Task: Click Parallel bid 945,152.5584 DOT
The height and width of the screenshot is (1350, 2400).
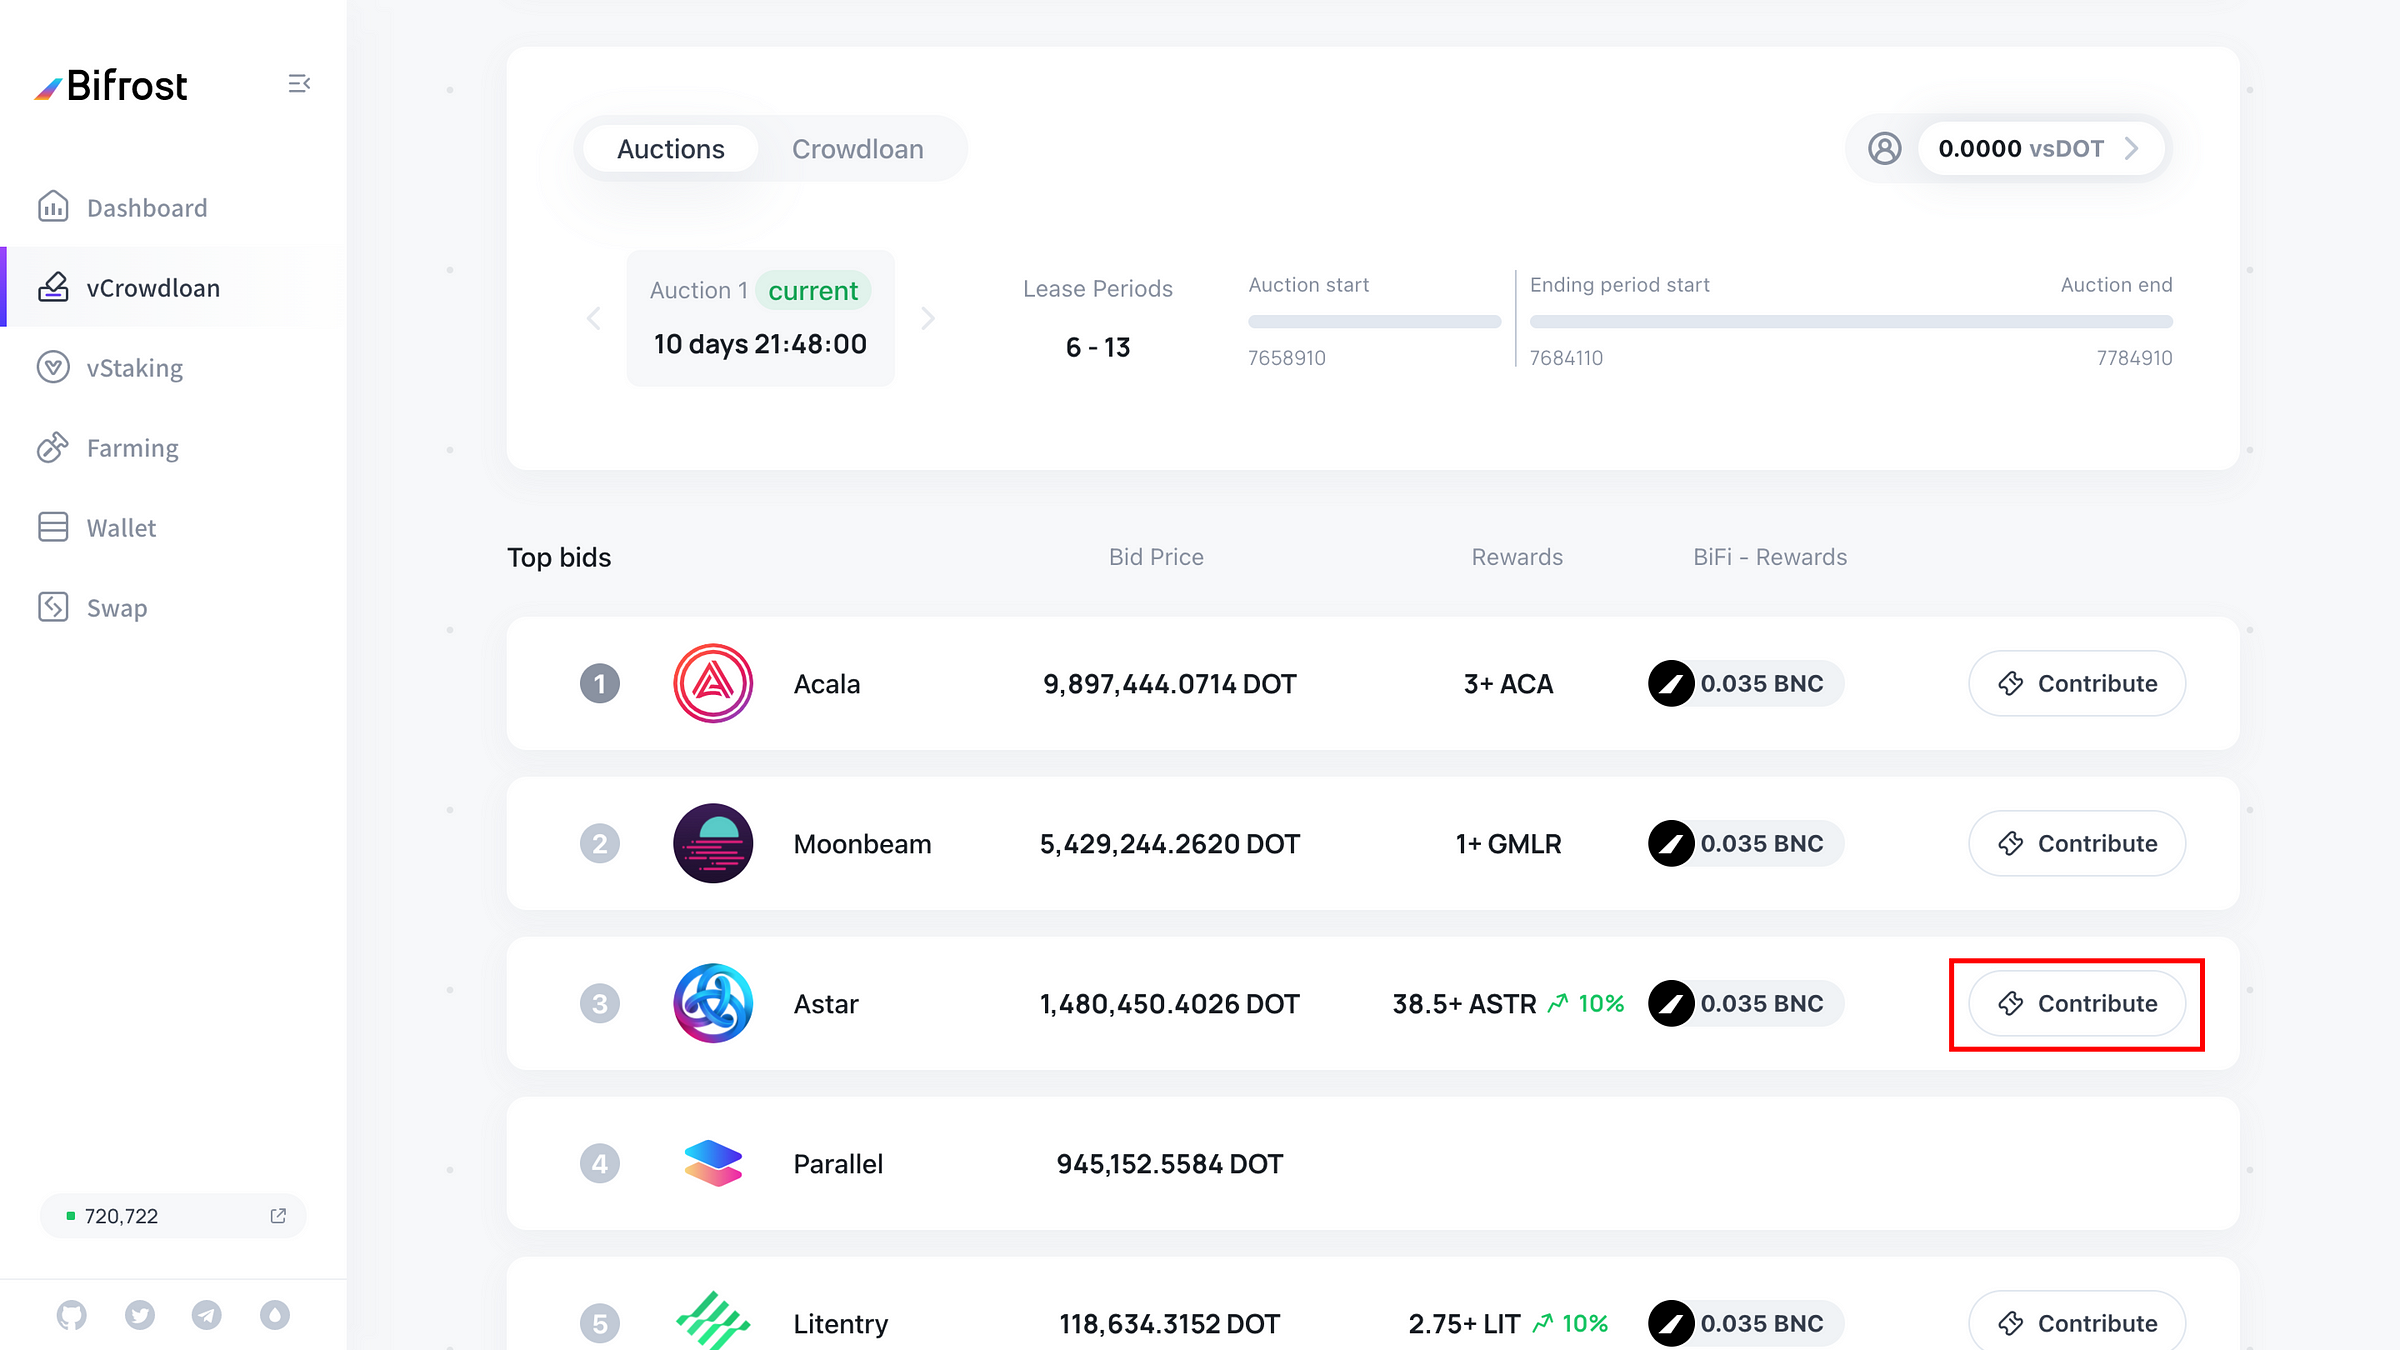Action: pos(1169,1163)
